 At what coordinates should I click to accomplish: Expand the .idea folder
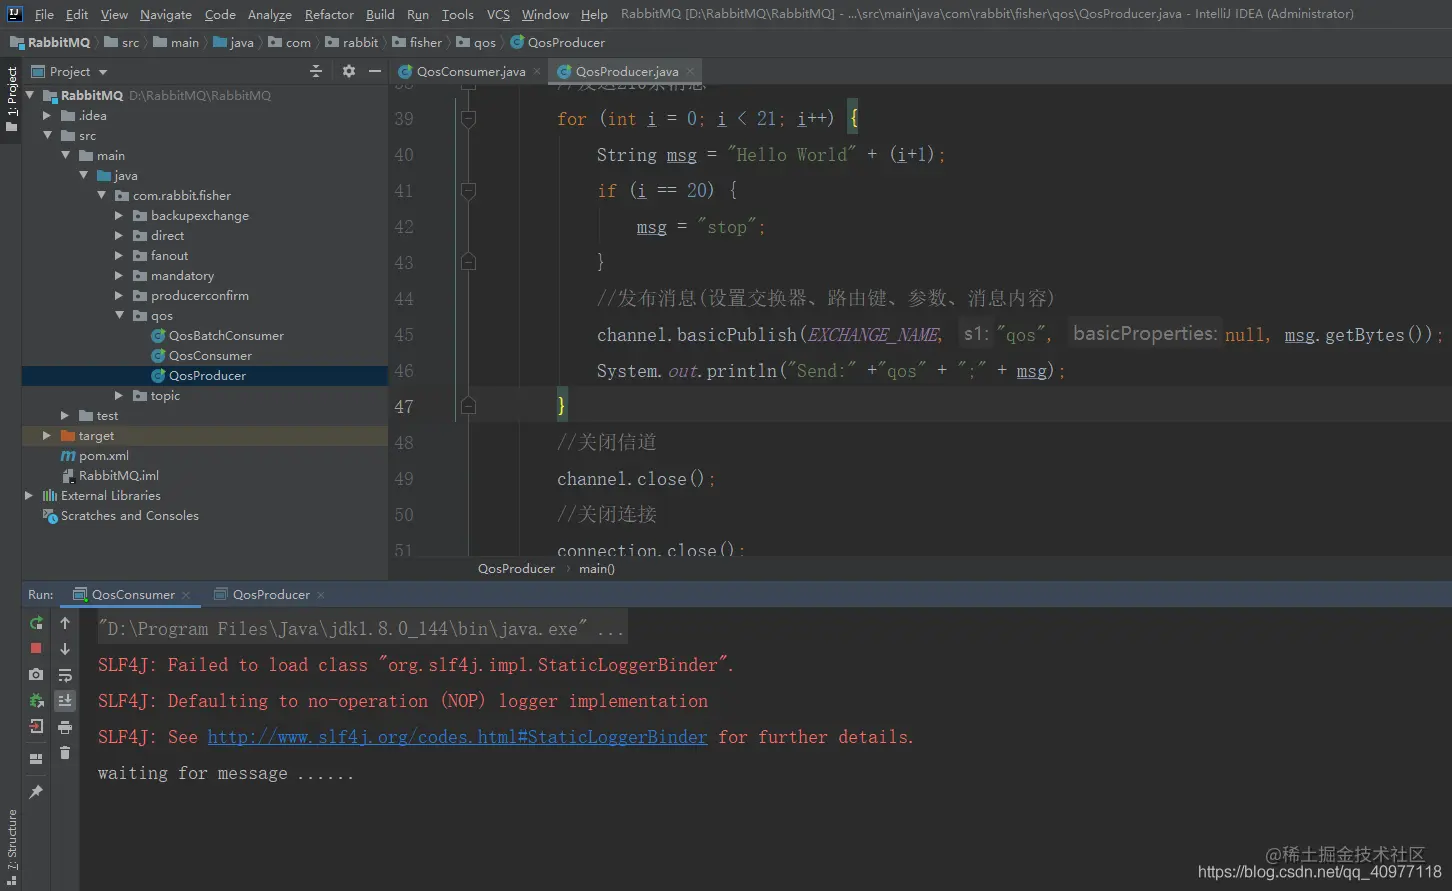coord(47,115)
